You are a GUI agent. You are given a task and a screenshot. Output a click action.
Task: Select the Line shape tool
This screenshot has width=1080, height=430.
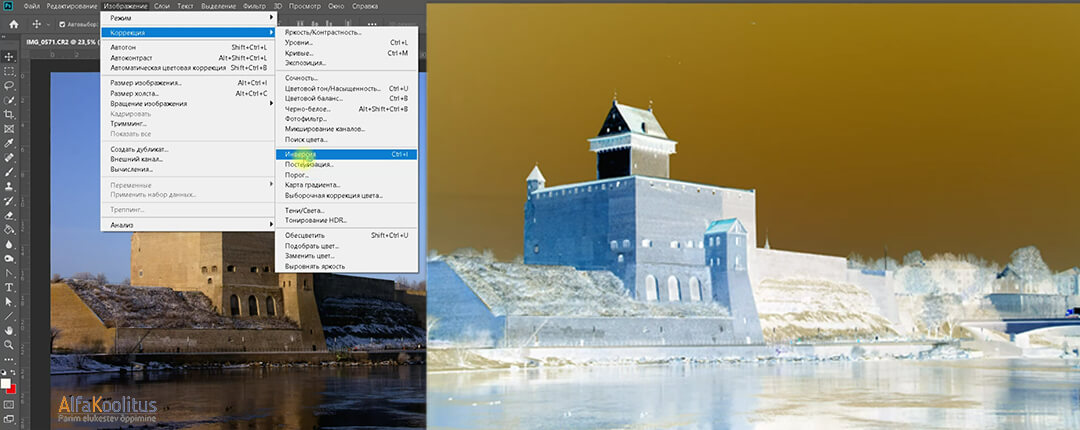coord(9,316)
